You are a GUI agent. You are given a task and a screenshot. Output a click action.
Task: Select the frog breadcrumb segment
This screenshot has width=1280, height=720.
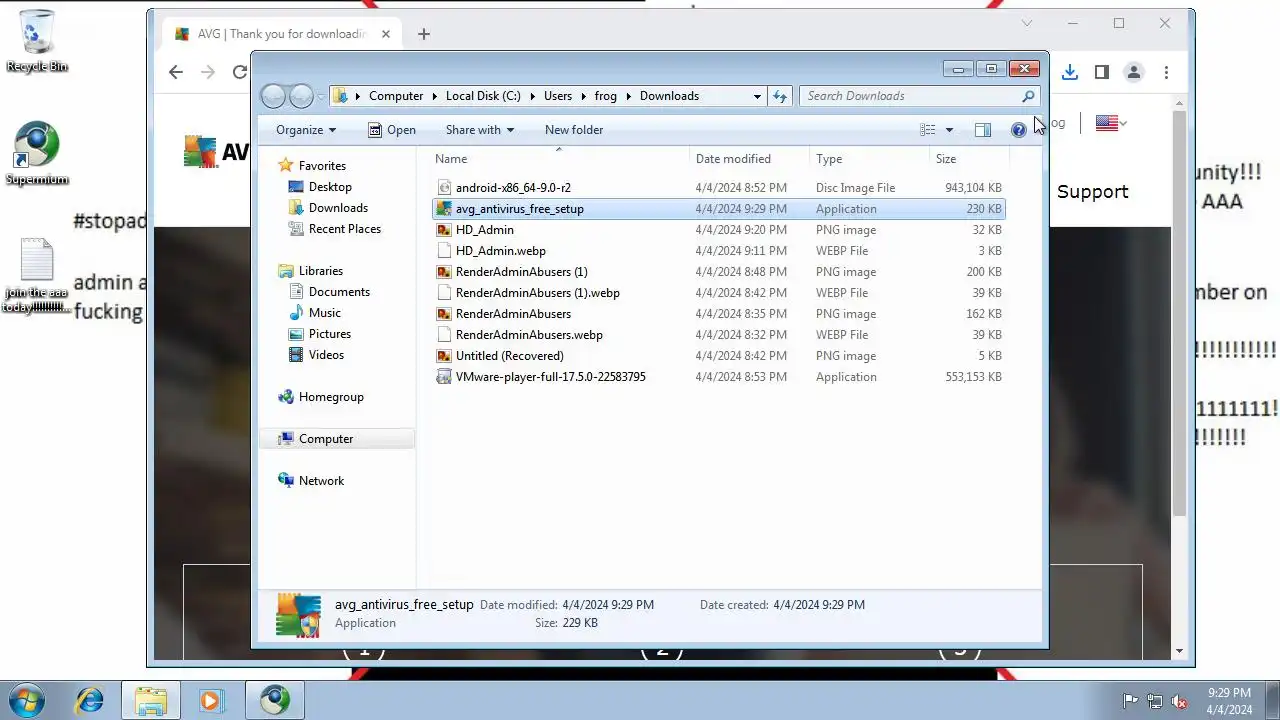tap(605, 96)
